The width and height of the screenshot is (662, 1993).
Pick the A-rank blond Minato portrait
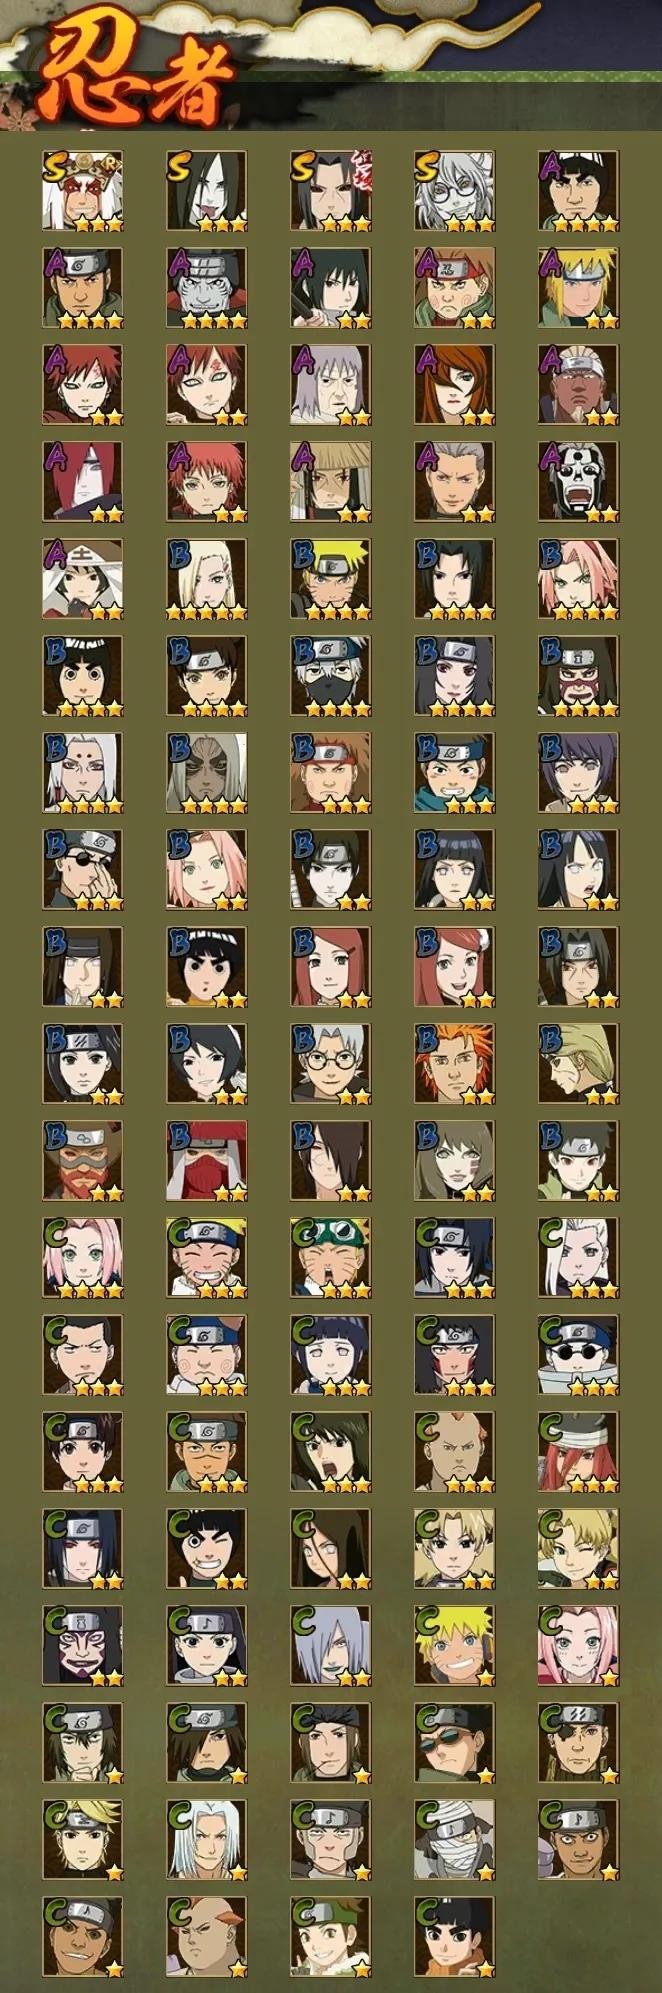coord(578,288)
